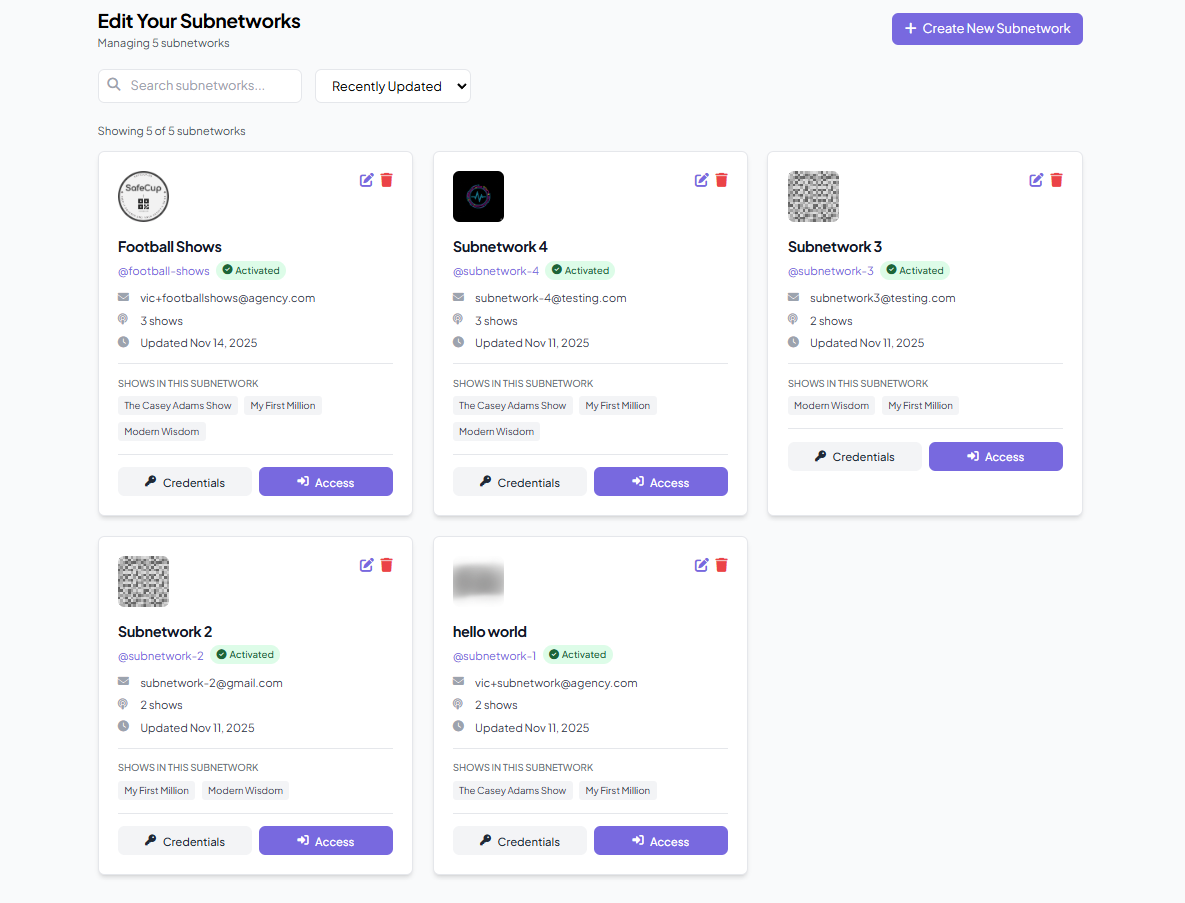Click the edit pencil icon for Subnetwork 4

(x=702, y=180)
